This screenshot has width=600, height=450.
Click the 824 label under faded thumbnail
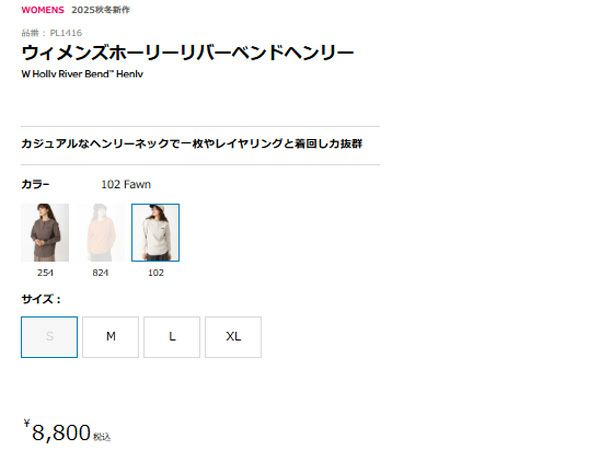point(100,273)
